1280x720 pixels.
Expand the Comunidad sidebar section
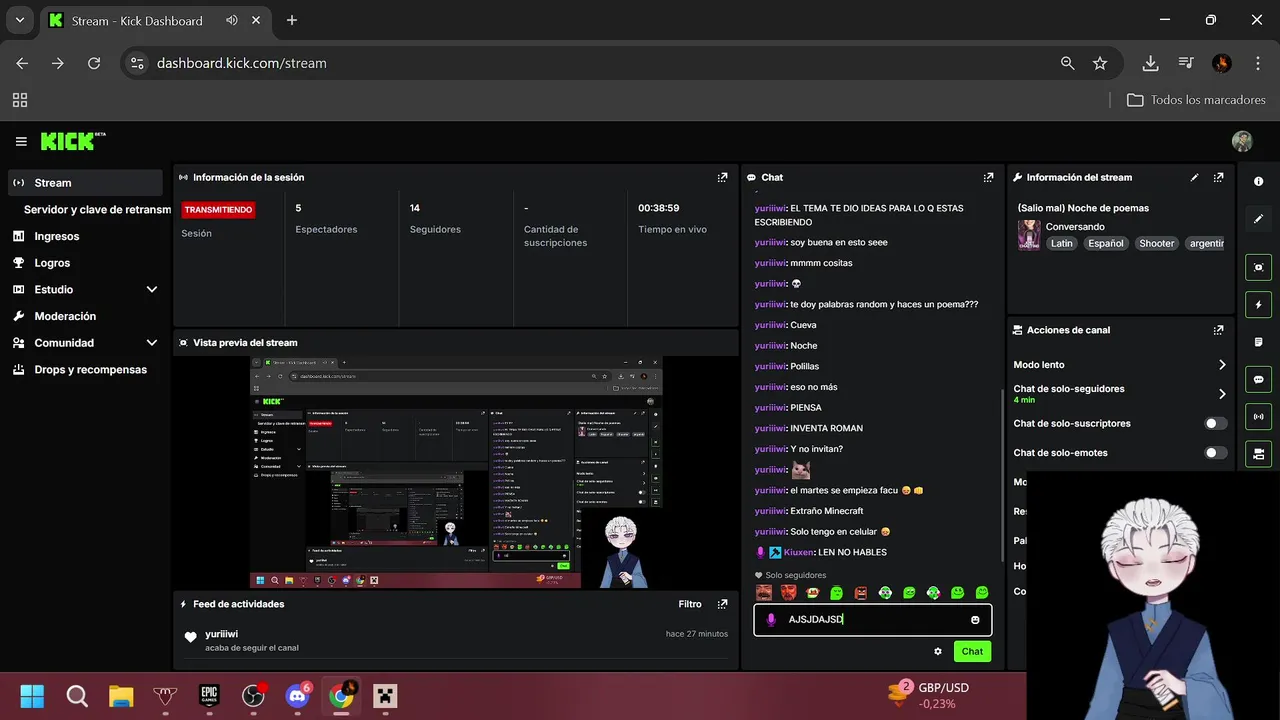(x=152, y=343)
